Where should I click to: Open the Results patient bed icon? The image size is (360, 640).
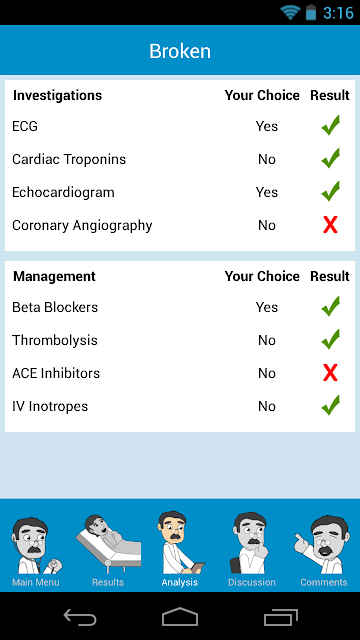(x=108, y=544)
